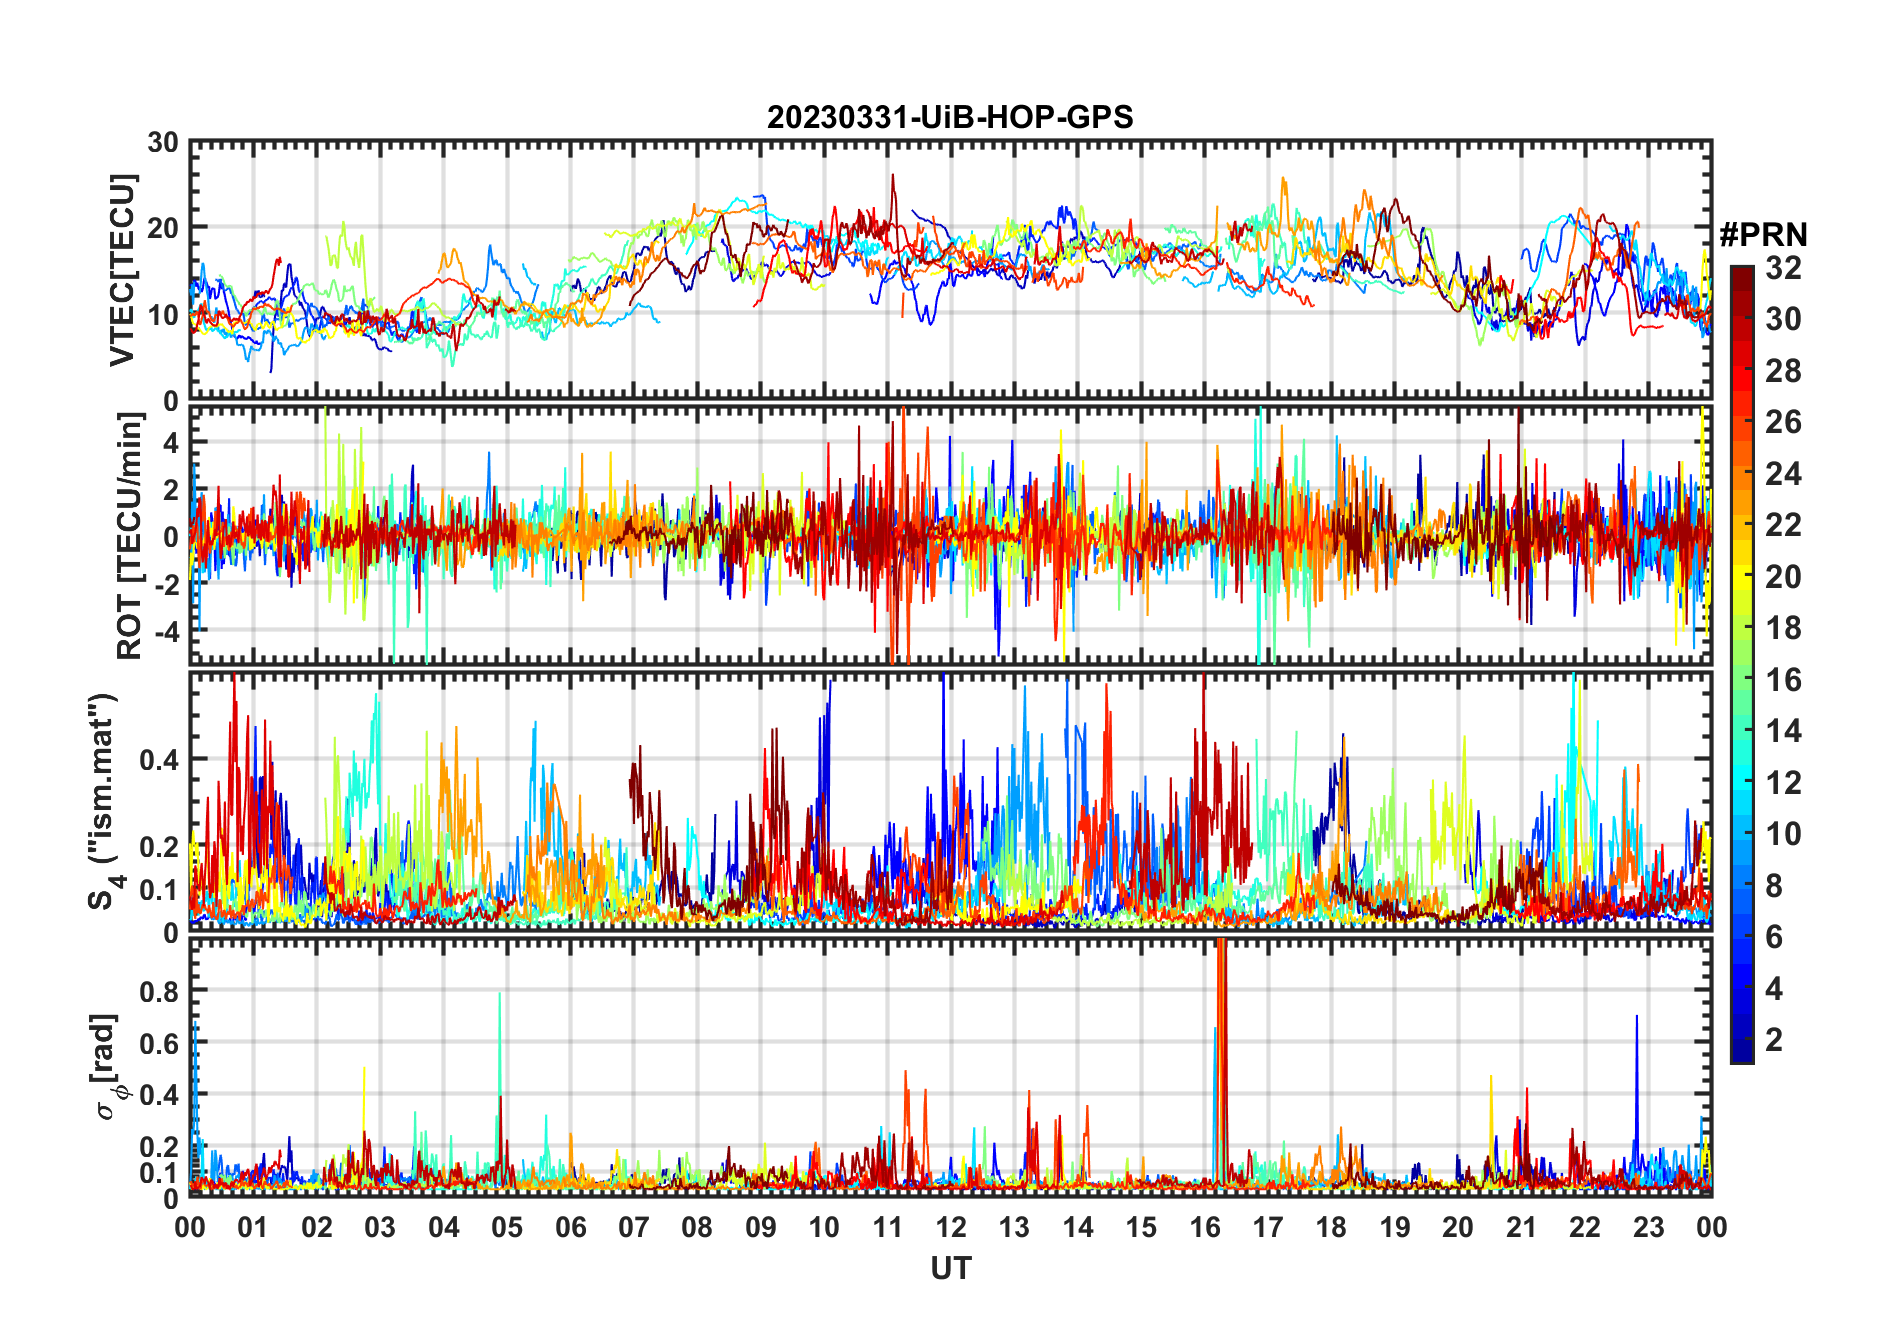Click the S4 ("ism.mat") y-axis label

click(x=105, y=802)
